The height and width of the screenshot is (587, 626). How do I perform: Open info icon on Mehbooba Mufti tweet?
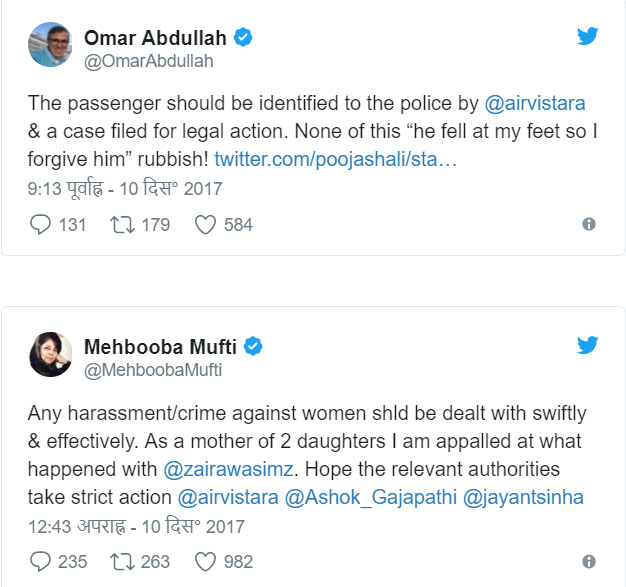589,561
